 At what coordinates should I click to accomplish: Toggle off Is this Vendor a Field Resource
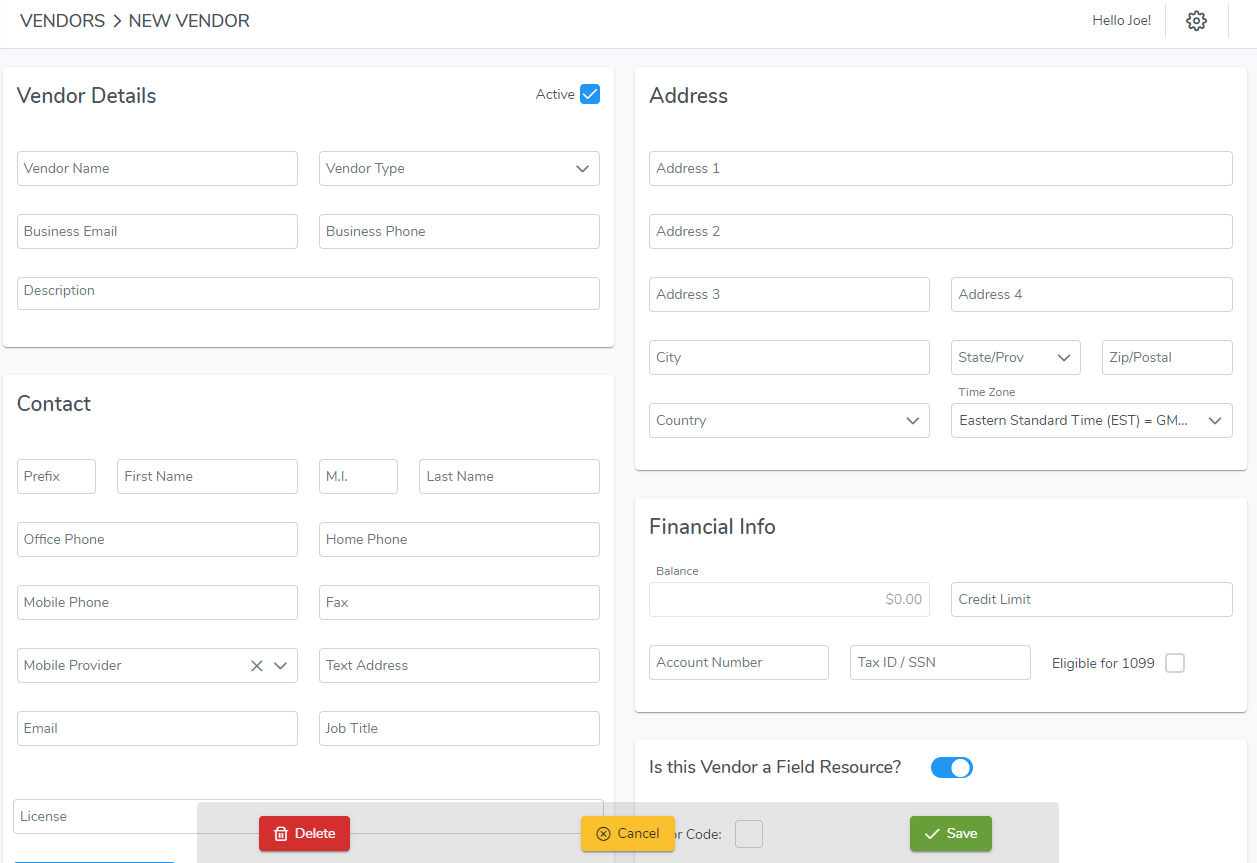click(x=951, y=767)
